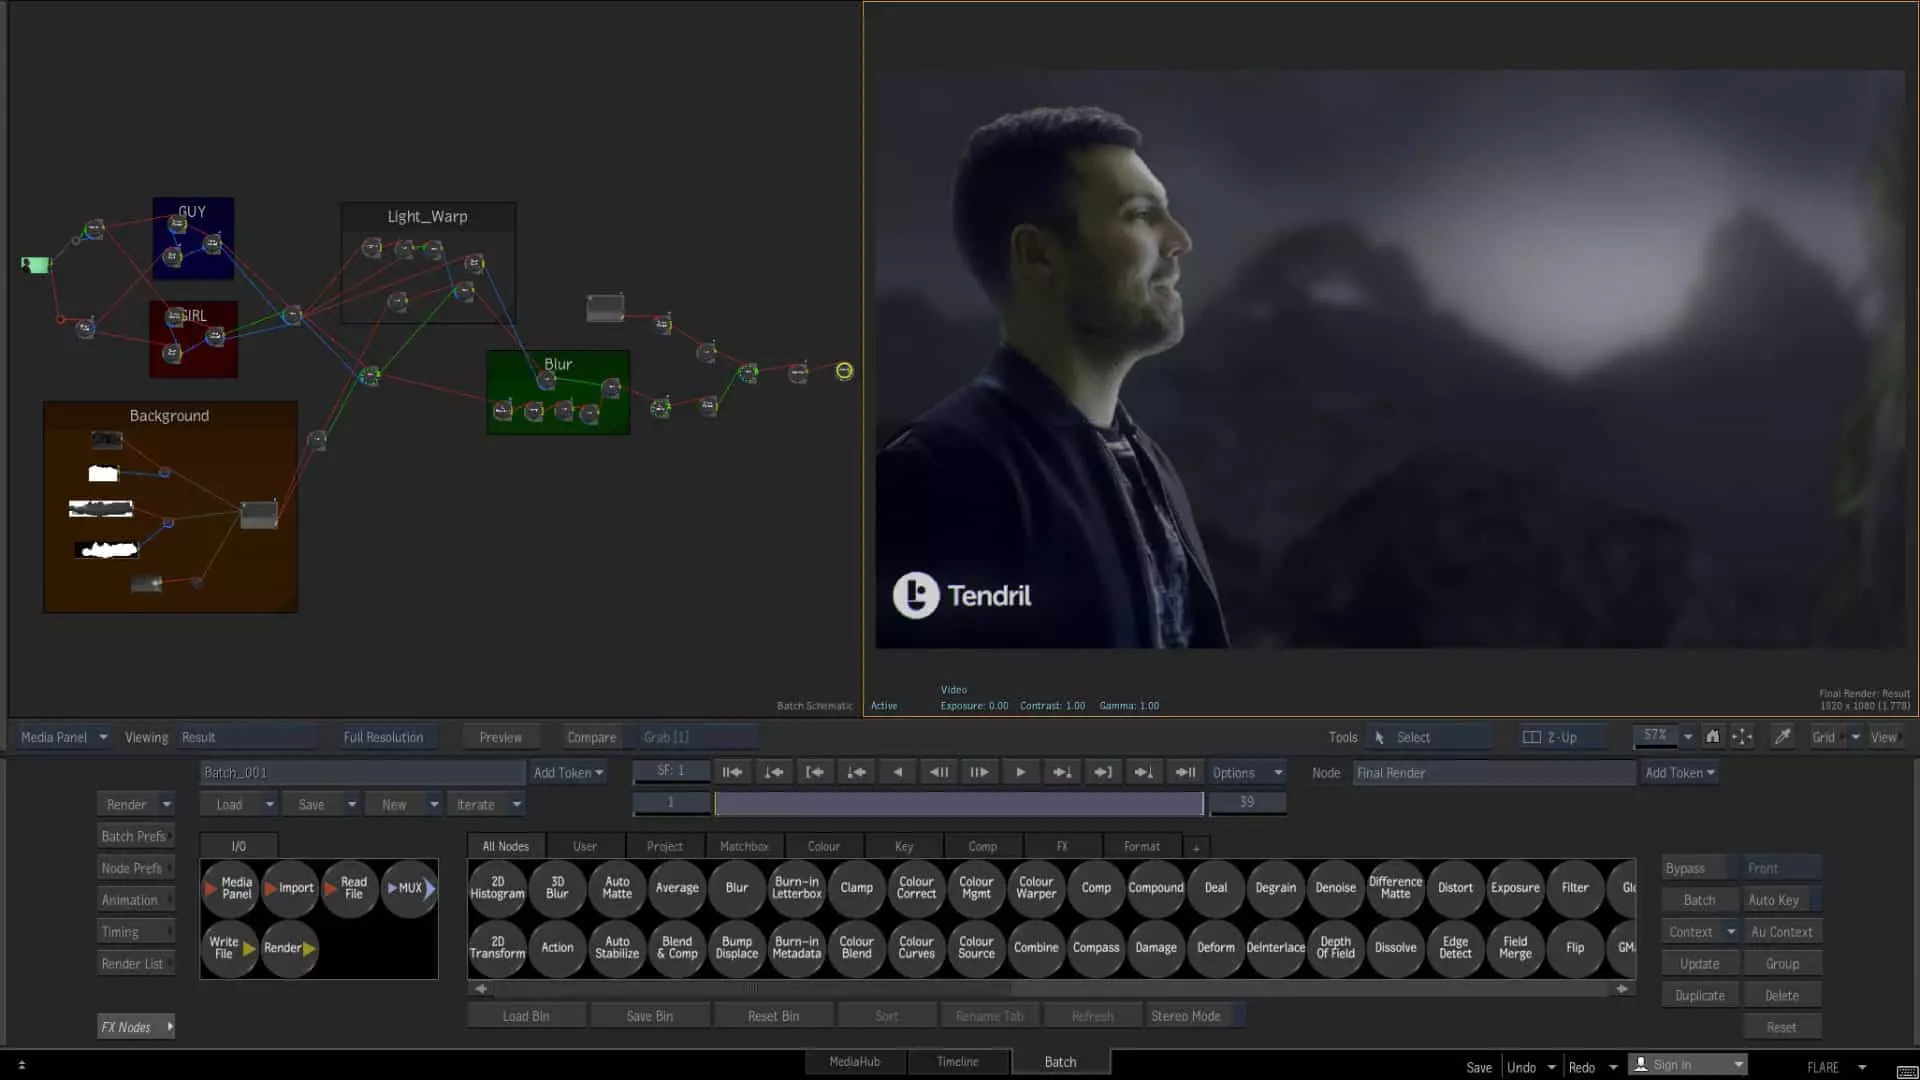Click the Colour Warper node
1920x1080 pixels.
pyautogui.click(x=1036, y=889)
